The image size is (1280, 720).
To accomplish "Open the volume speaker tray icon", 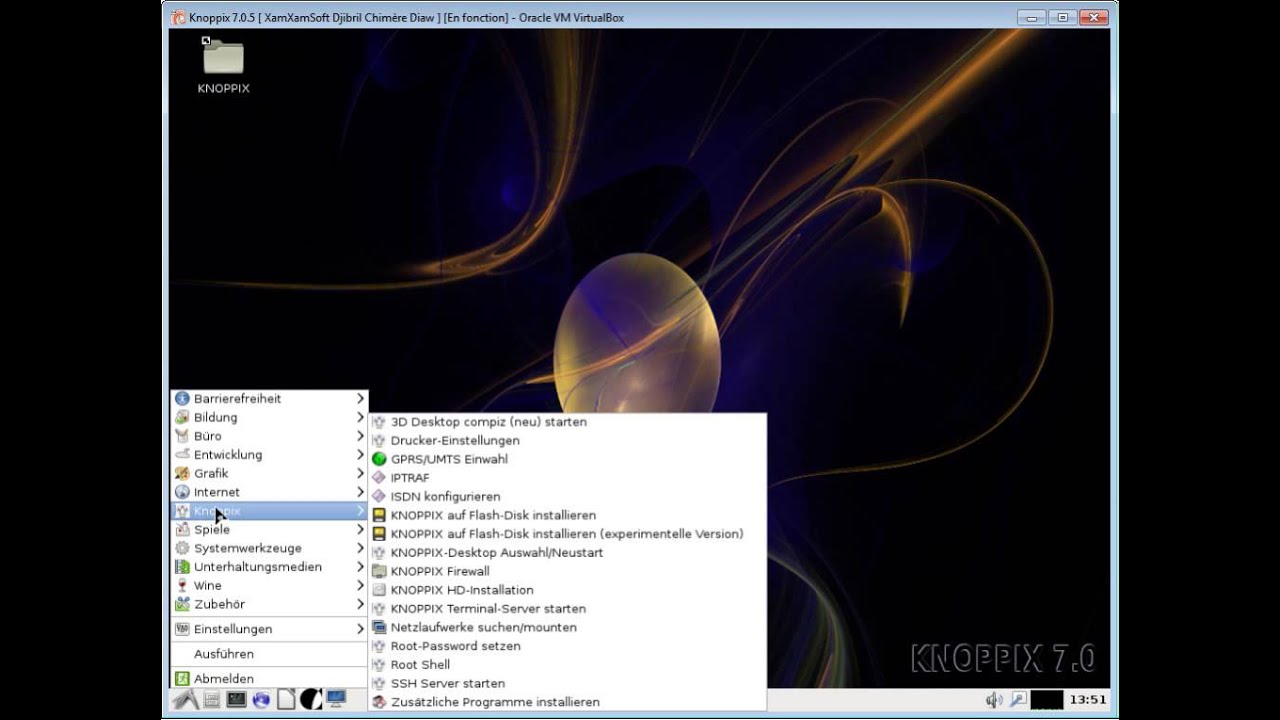I will [994, 700].
